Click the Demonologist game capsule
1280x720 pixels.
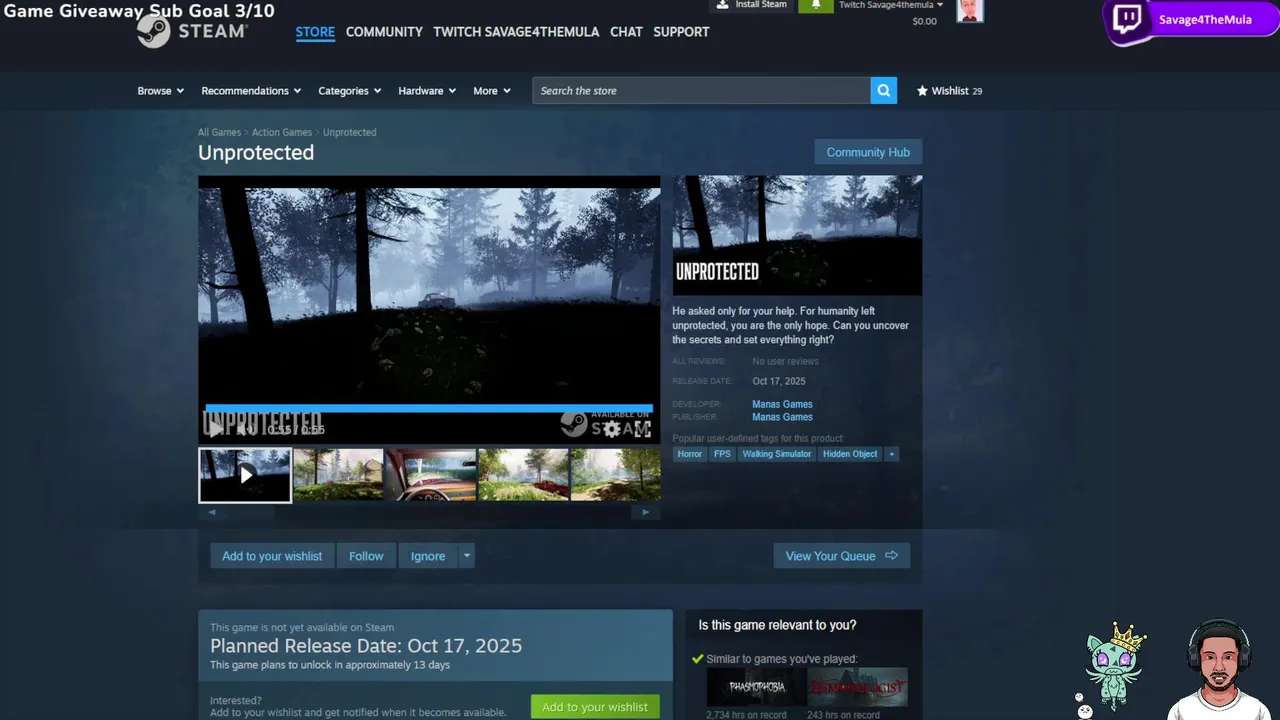tap(858, 687)
